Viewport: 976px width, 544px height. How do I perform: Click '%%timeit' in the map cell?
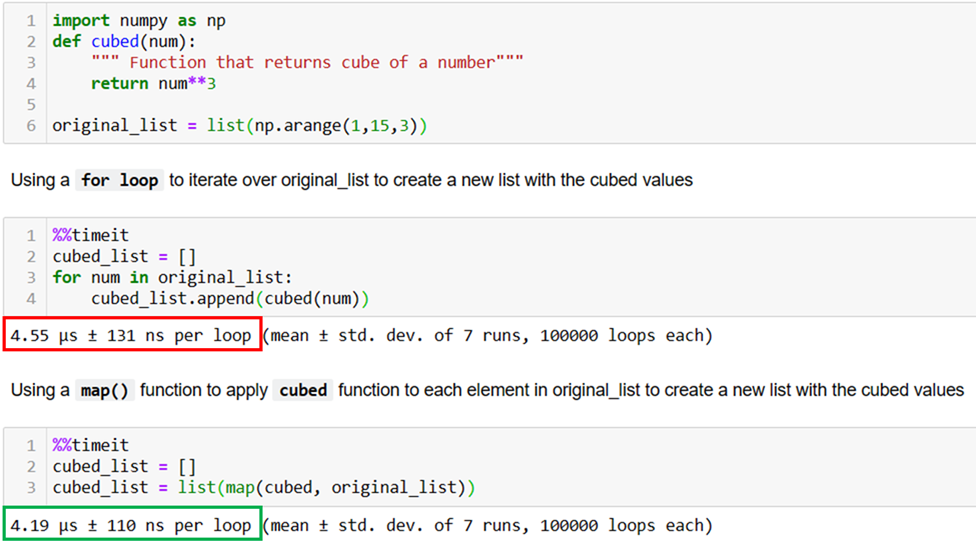[91, 446]
